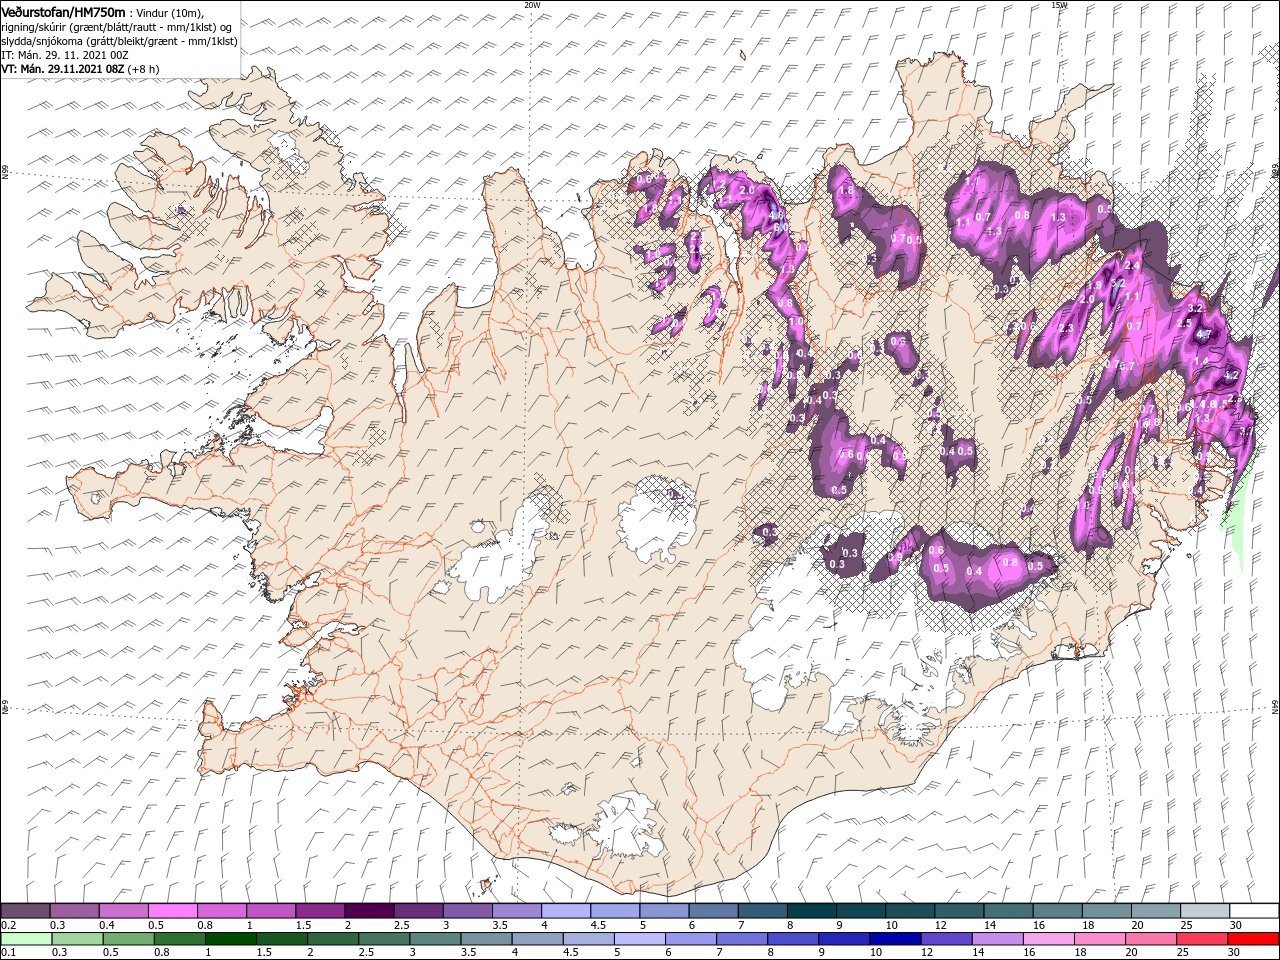This screenshot has width=1280, height=960.
Task: Pick the dark green 1 swatch in the rain scale
Action: click(230, 939)
